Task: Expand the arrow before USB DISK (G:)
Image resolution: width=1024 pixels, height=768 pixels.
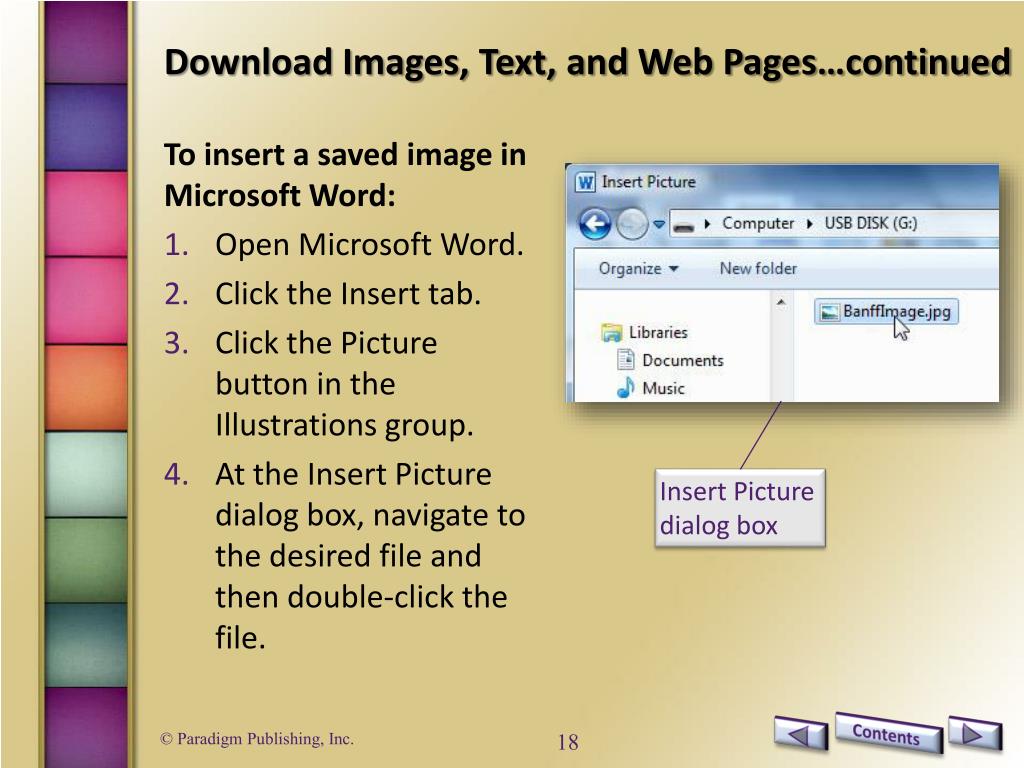Action: (x=810, y=224)
